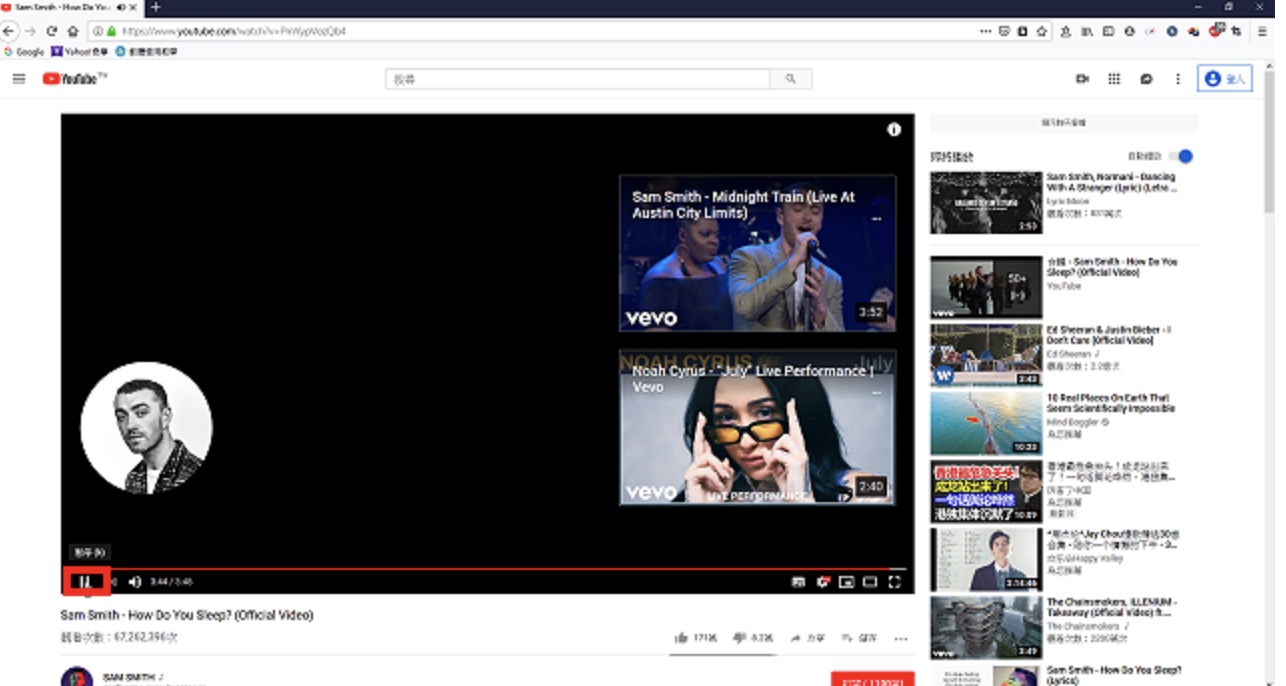Like the video with thumbs-up
This screenshot has width=1286, height=686.
[x=682, y=637]
